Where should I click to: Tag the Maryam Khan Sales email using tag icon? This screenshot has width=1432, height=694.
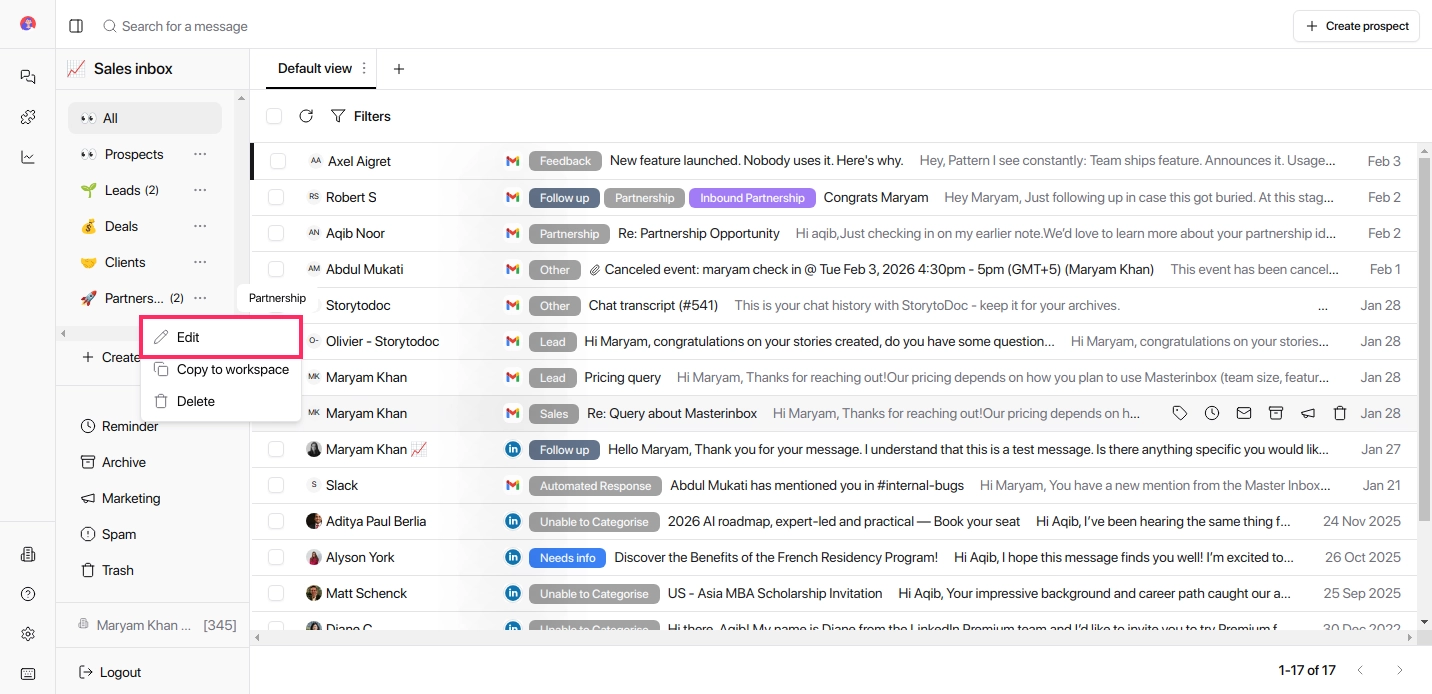tap(1180, 412)
